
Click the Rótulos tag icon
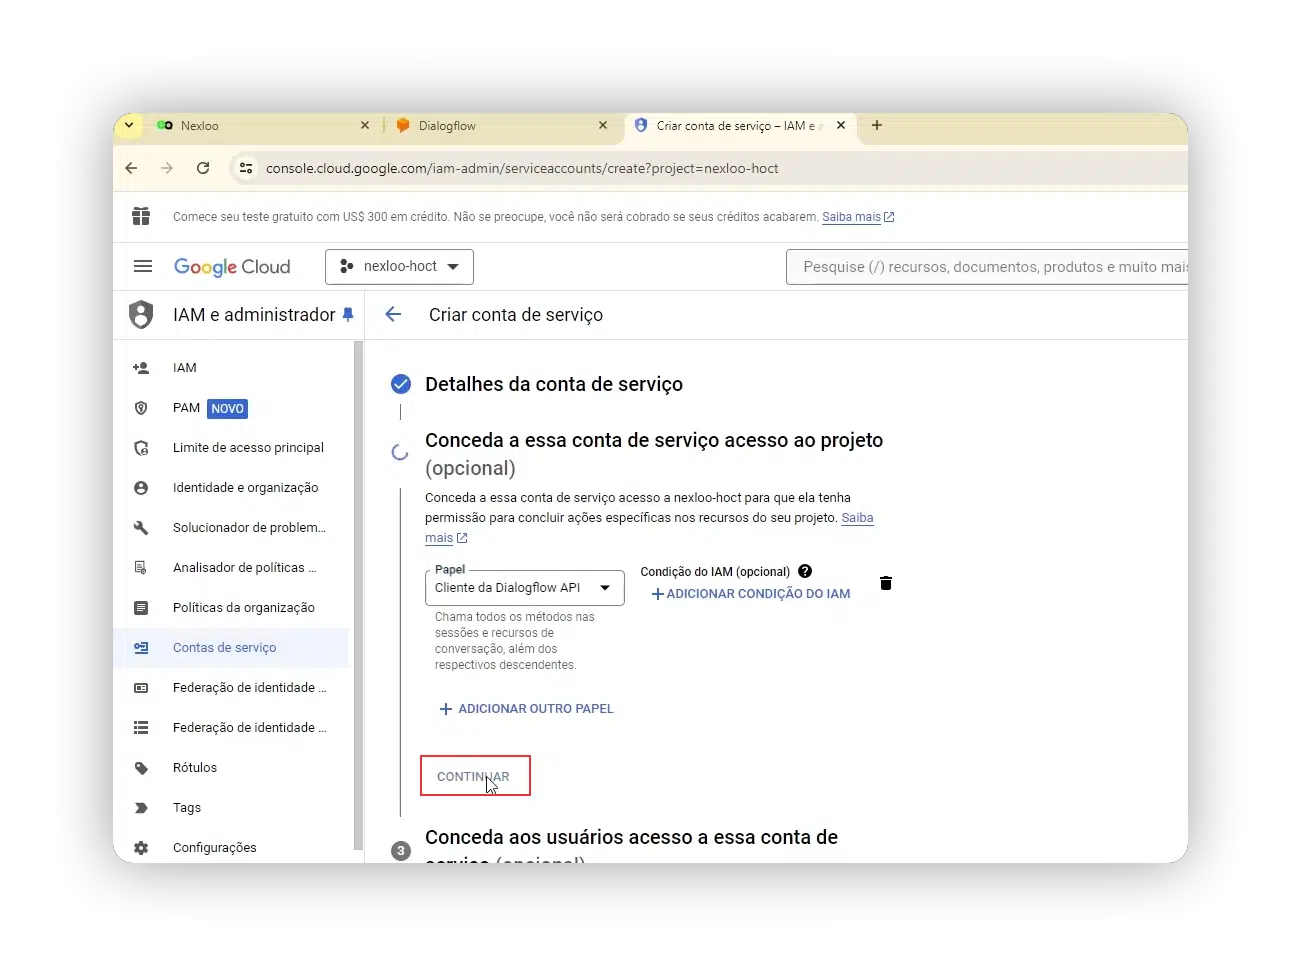141,768
